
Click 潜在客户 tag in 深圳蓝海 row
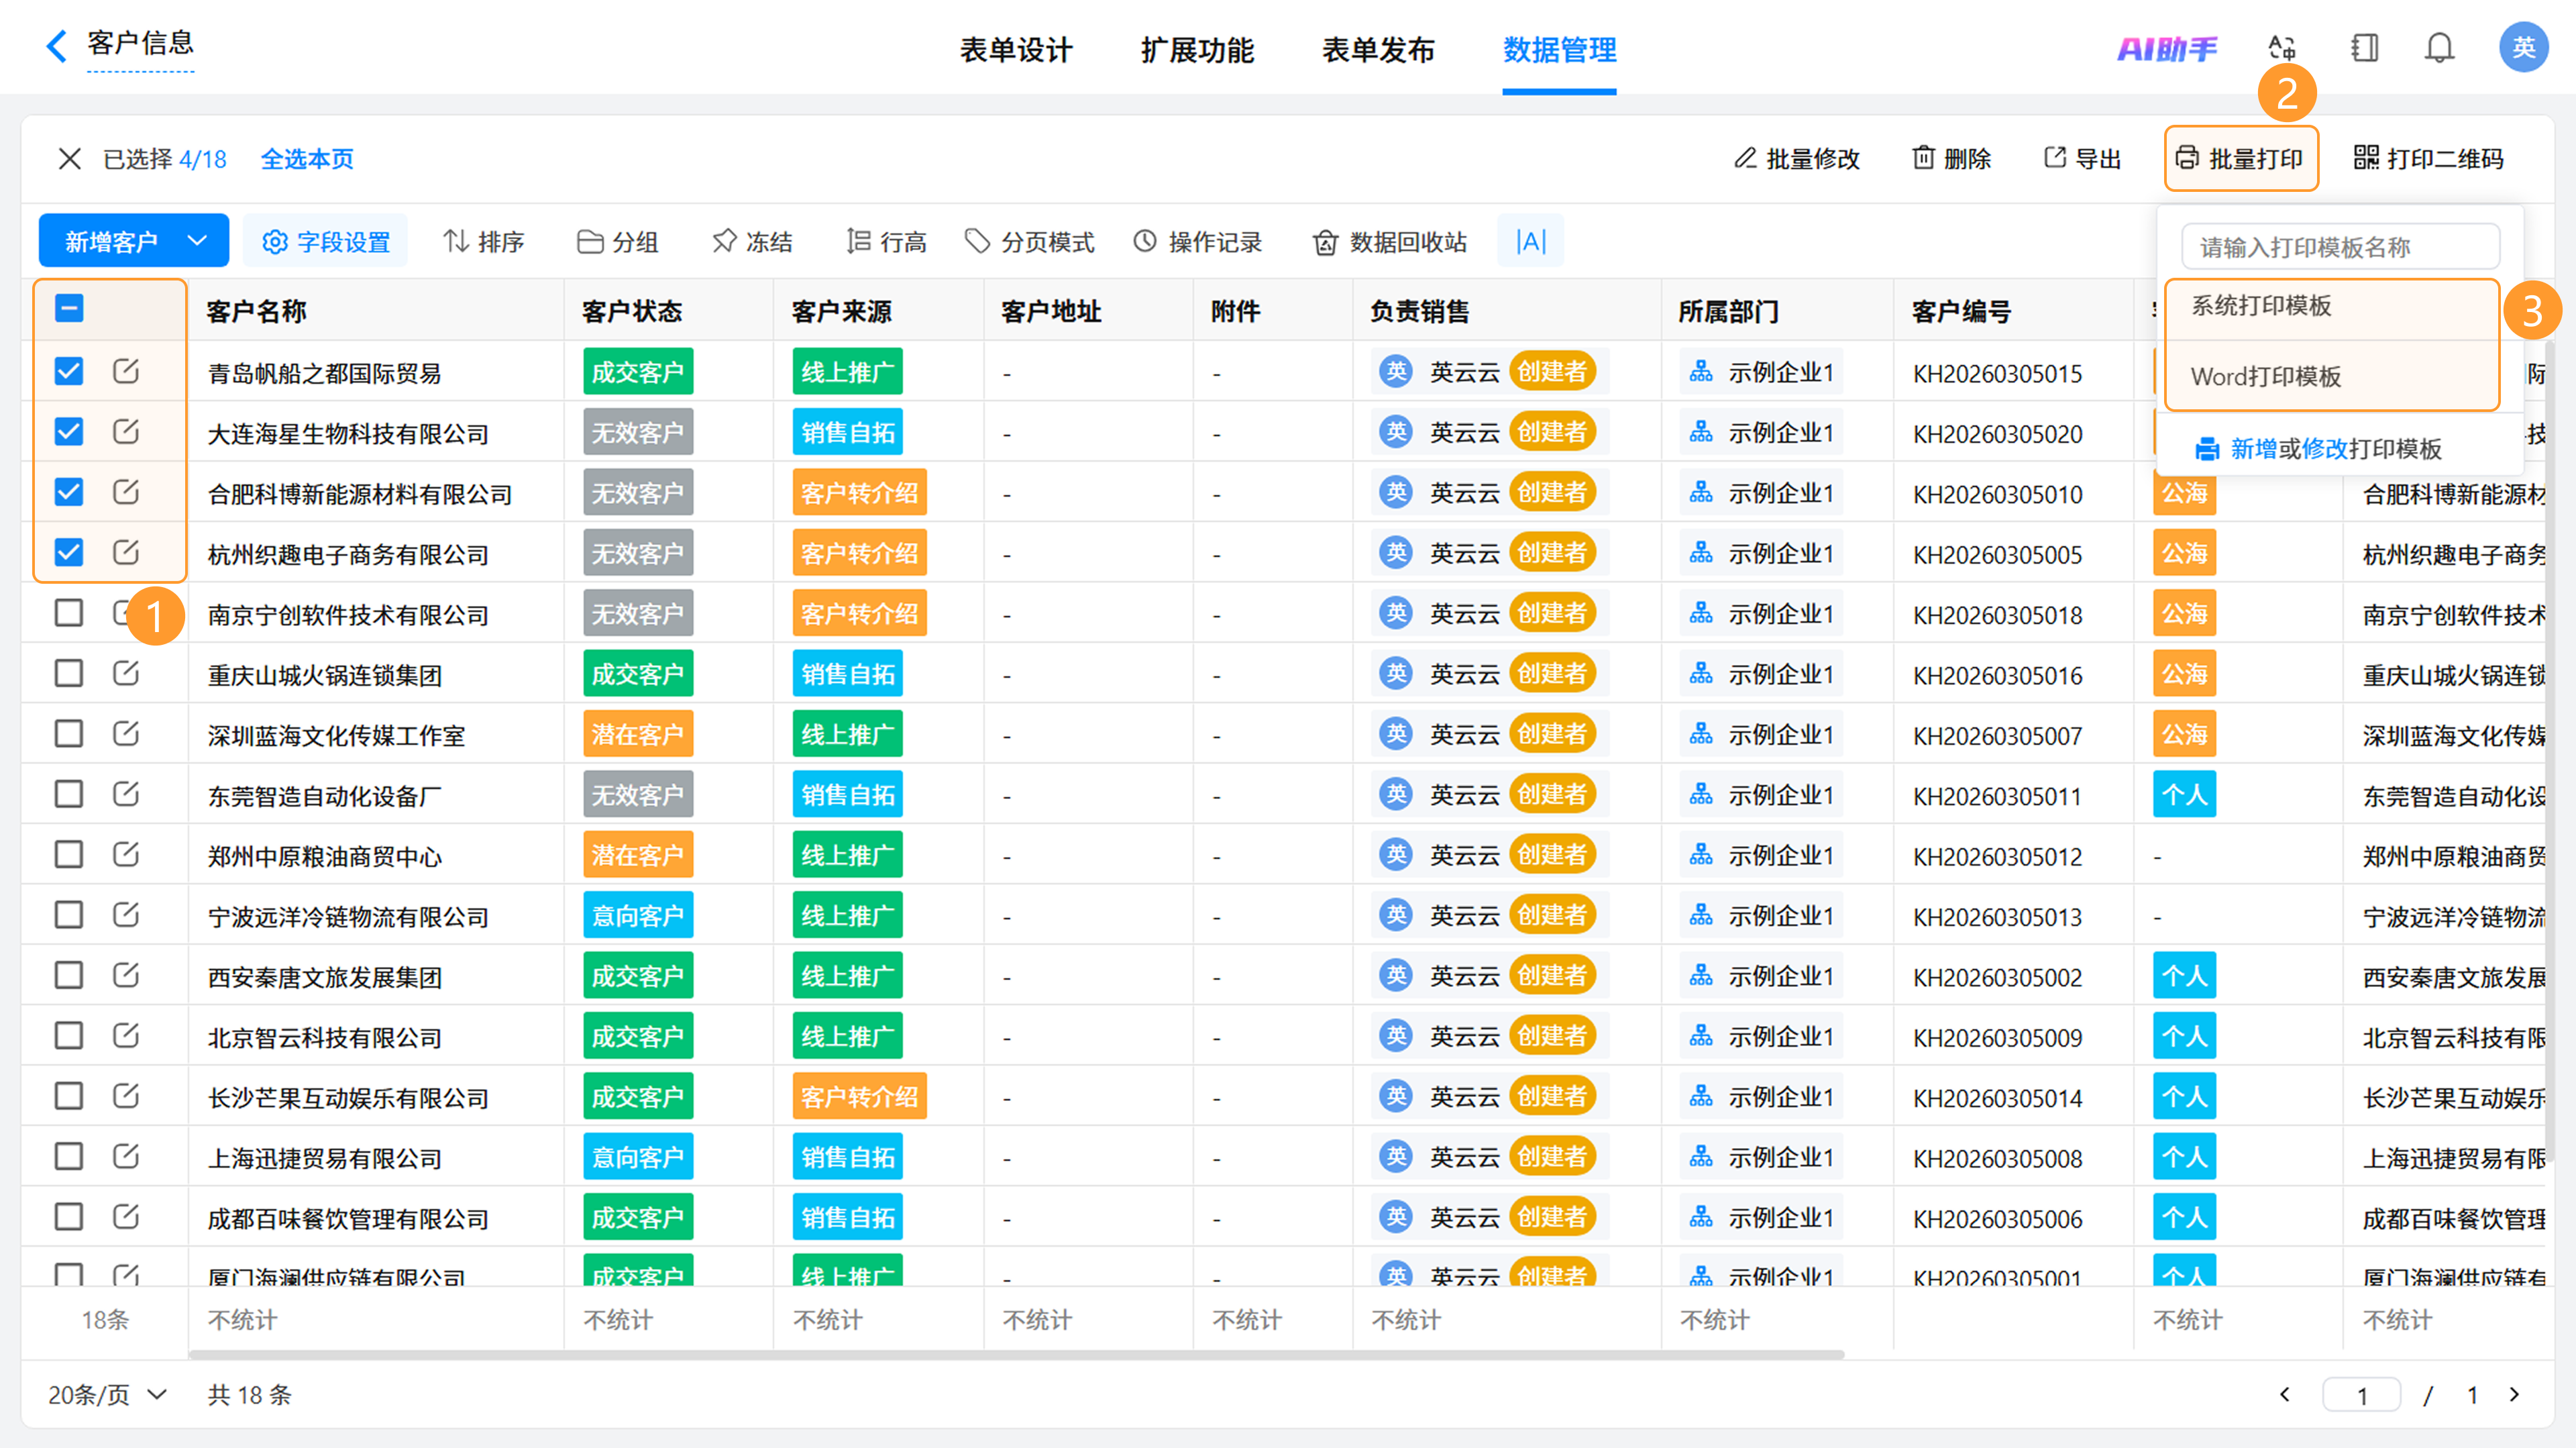(638, 734)
